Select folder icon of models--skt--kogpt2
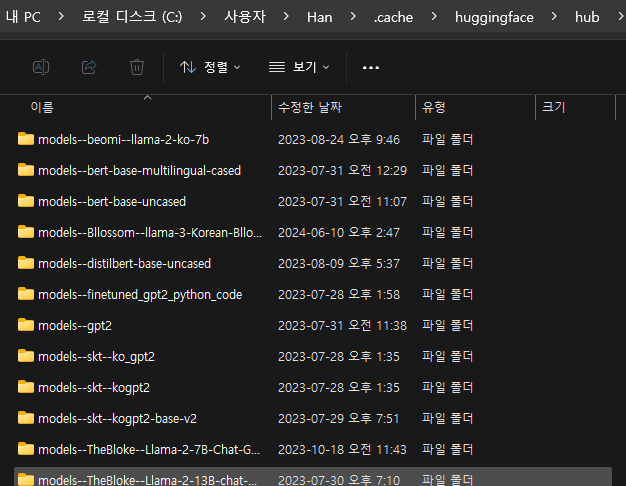 click(x=26, y=387)
